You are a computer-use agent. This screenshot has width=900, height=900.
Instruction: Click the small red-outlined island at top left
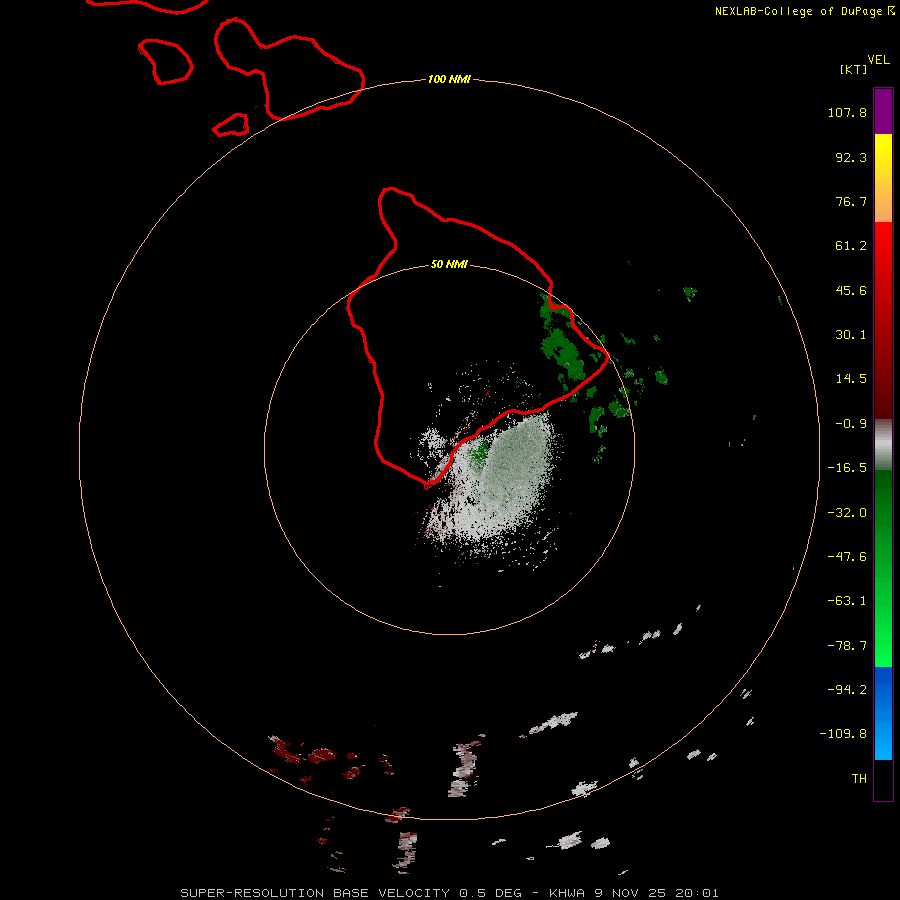(165, 61)
